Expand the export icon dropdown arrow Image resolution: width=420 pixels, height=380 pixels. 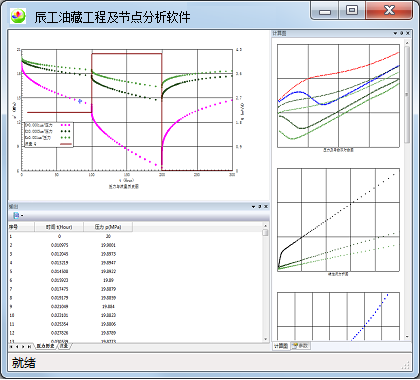[22, 216]
